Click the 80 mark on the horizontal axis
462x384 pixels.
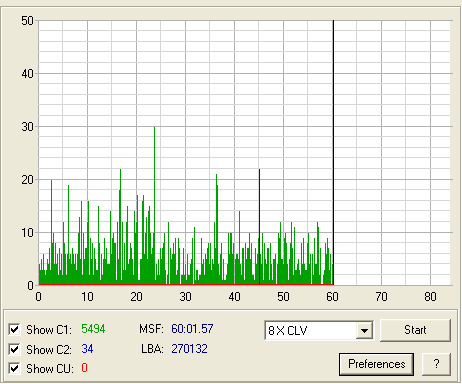click(x=430, y=297)
